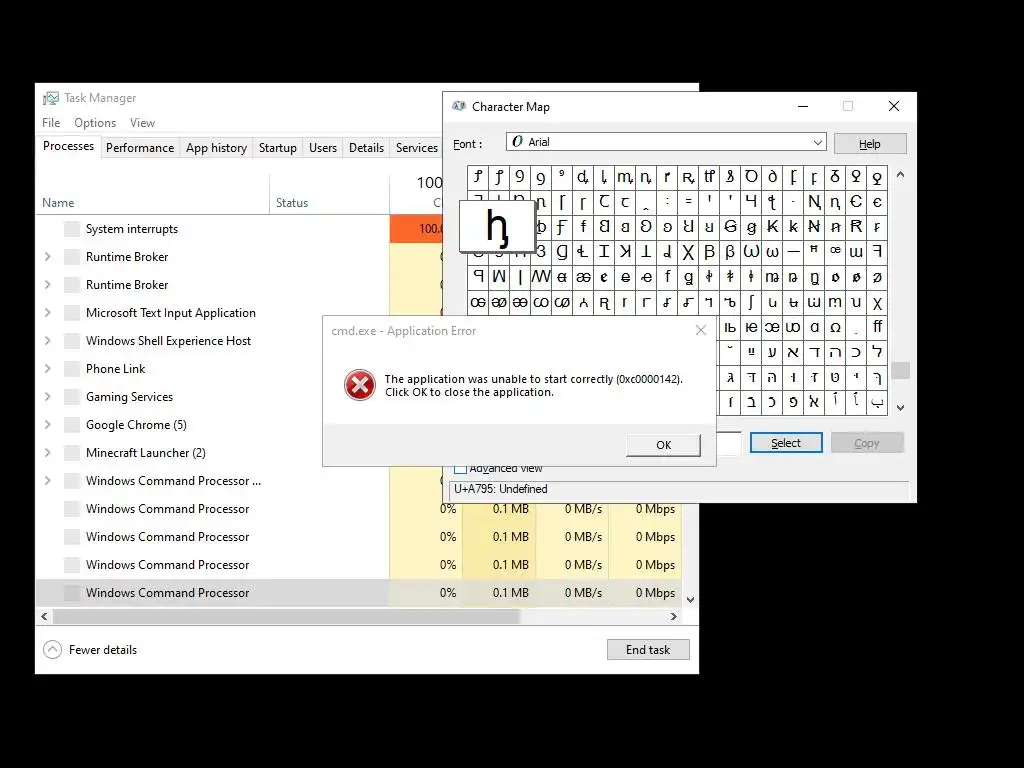1024x768 pixels.
Task: Pick the Arabic beh ب character cell
Action: [x=877, y=402]
